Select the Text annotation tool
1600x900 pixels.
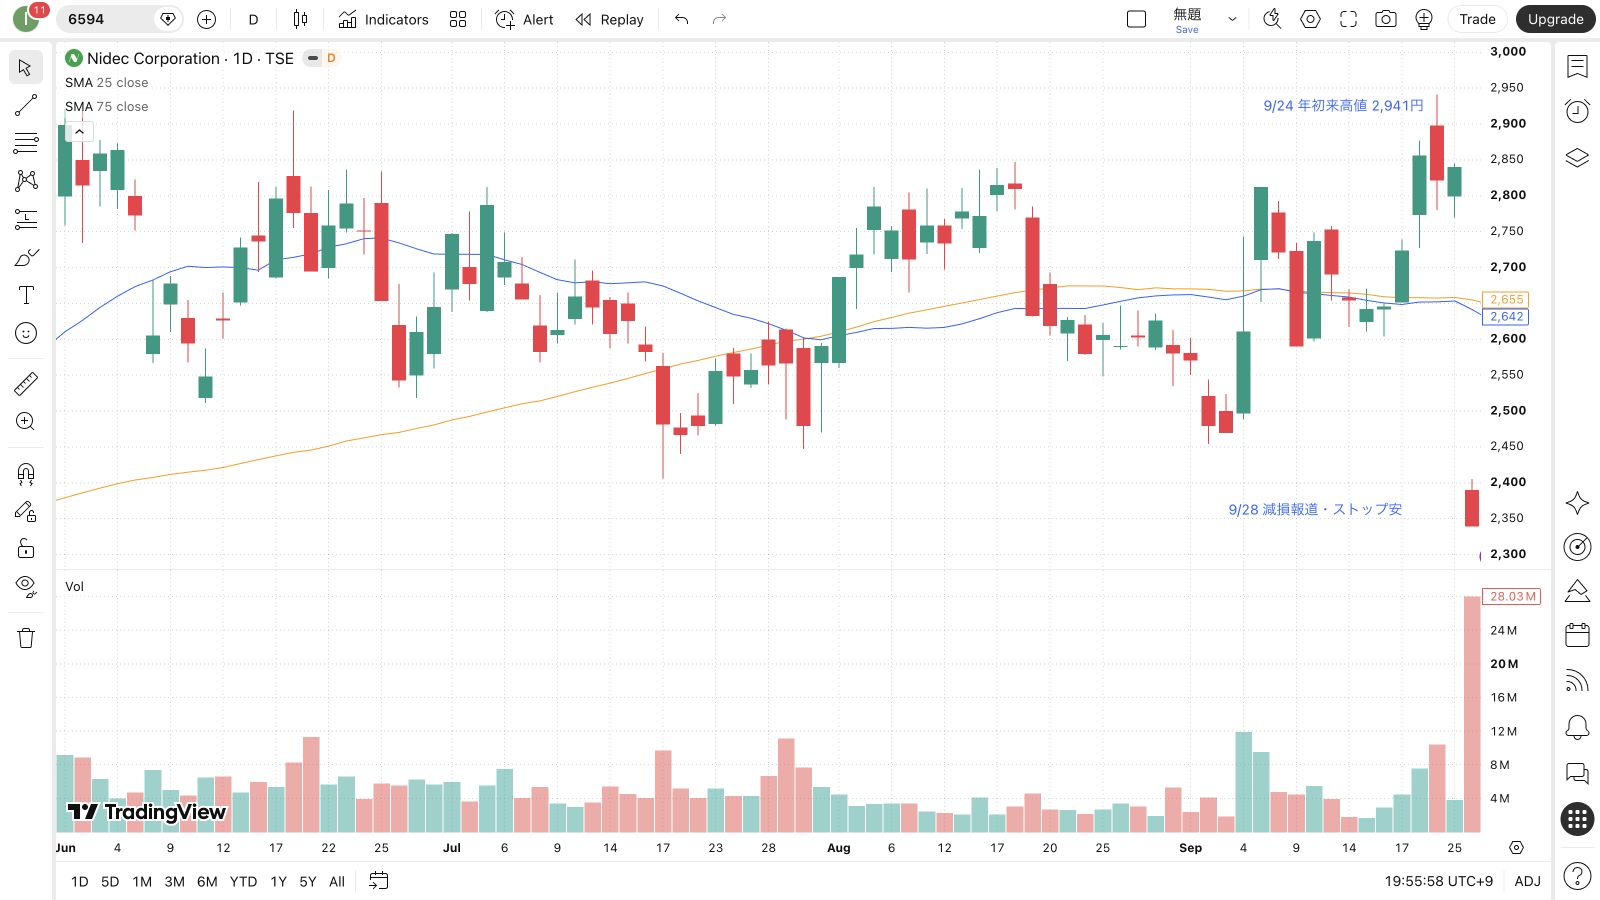[26, 295]
